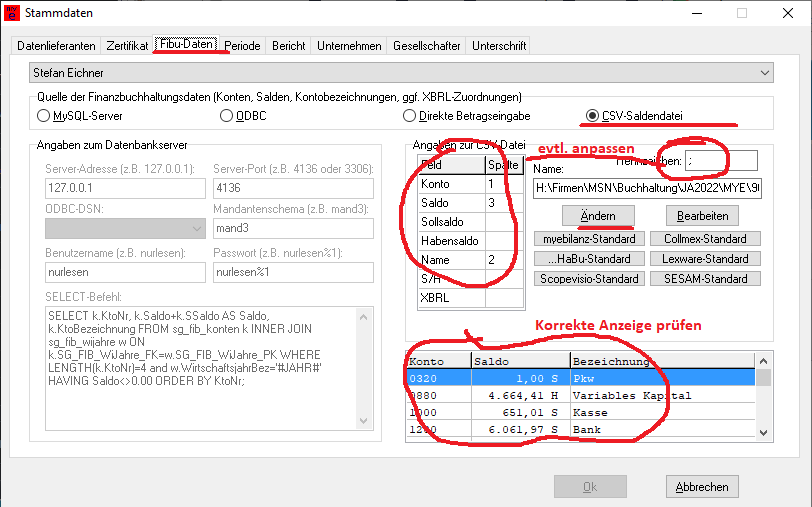The image size is (812, 507).
Task: Select the CSV-Saldendatei radio button
Action: [593, 116]
